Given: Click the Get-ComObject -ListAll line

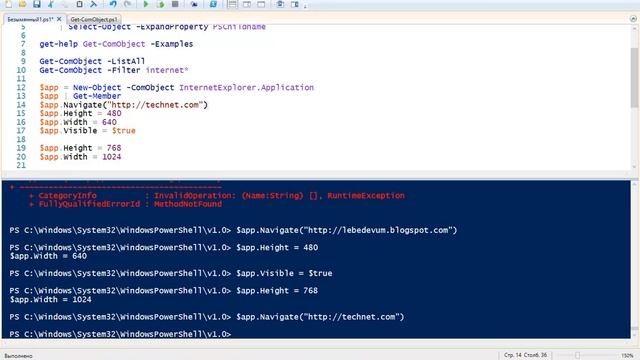Looking at the screenshot, I should coord(92,61).
